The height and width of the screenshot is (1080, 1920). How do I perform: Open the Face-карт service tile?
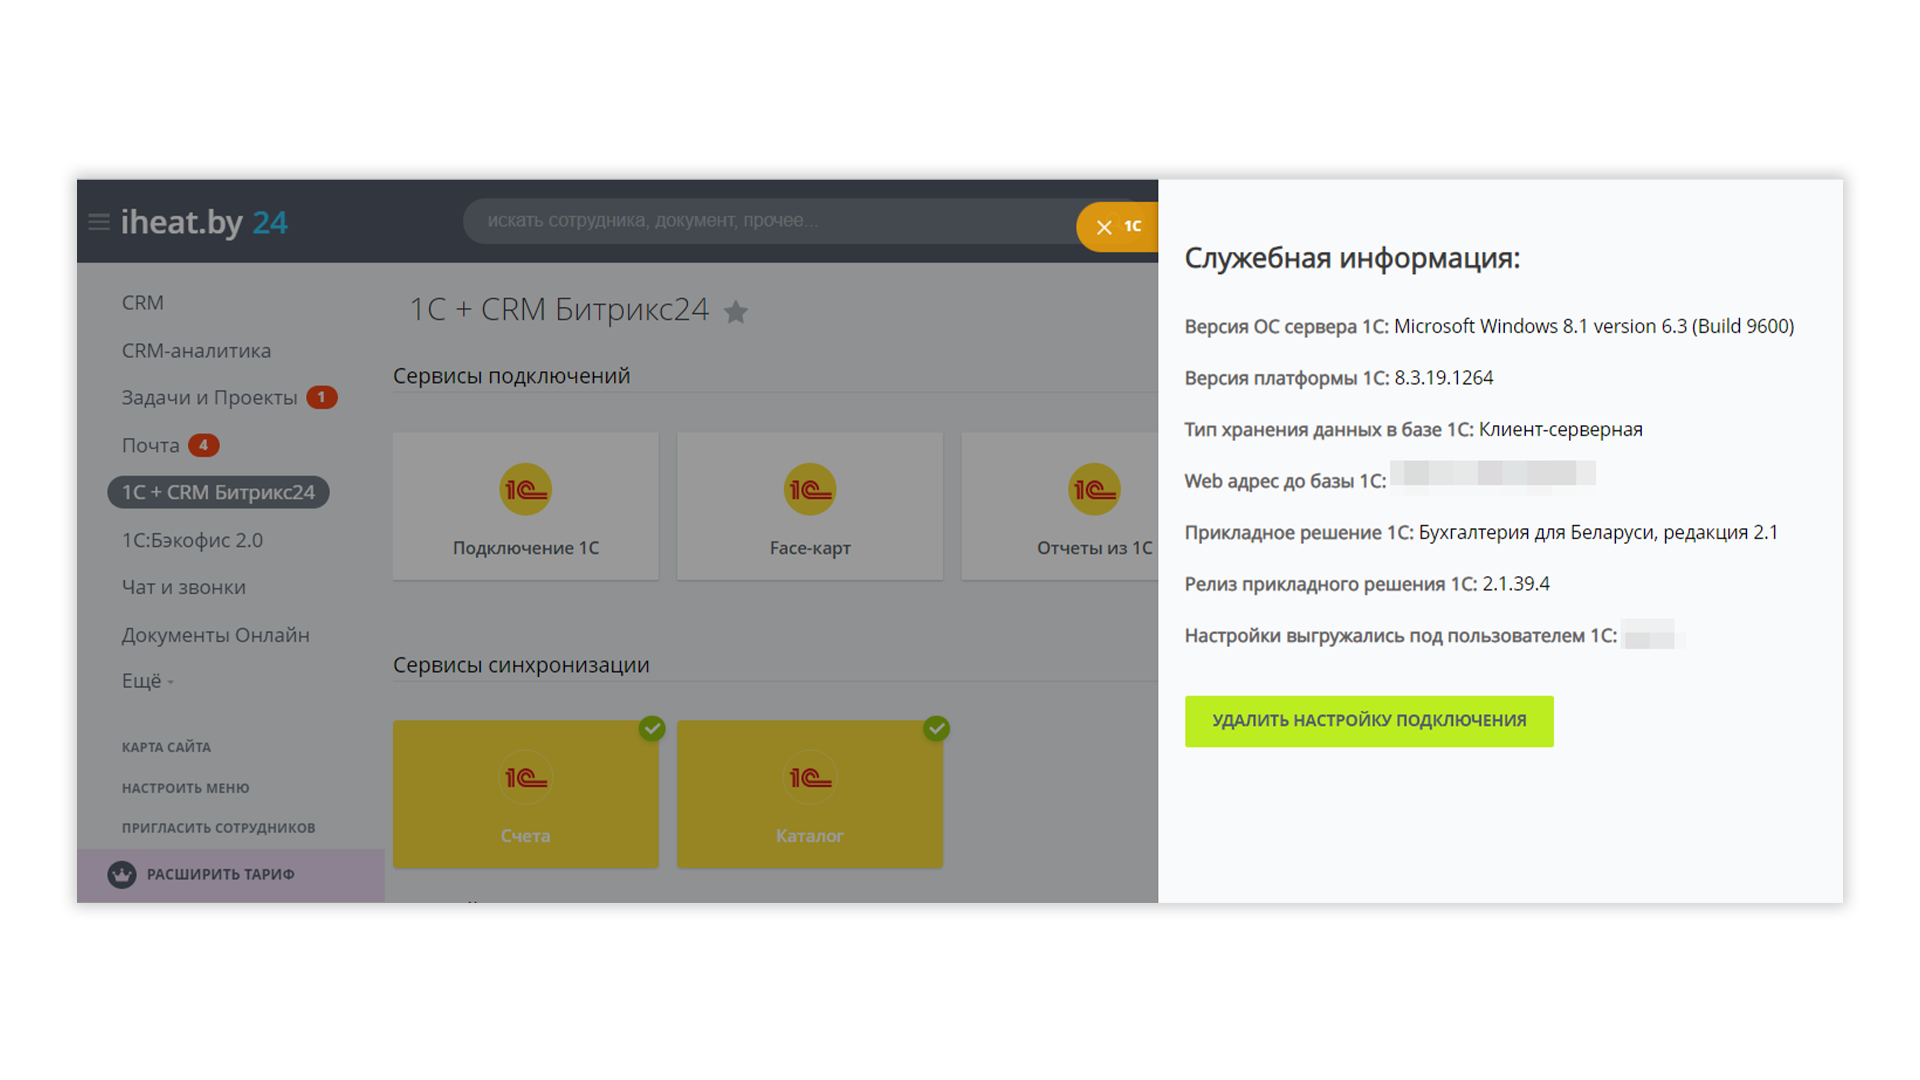(809, 506)
